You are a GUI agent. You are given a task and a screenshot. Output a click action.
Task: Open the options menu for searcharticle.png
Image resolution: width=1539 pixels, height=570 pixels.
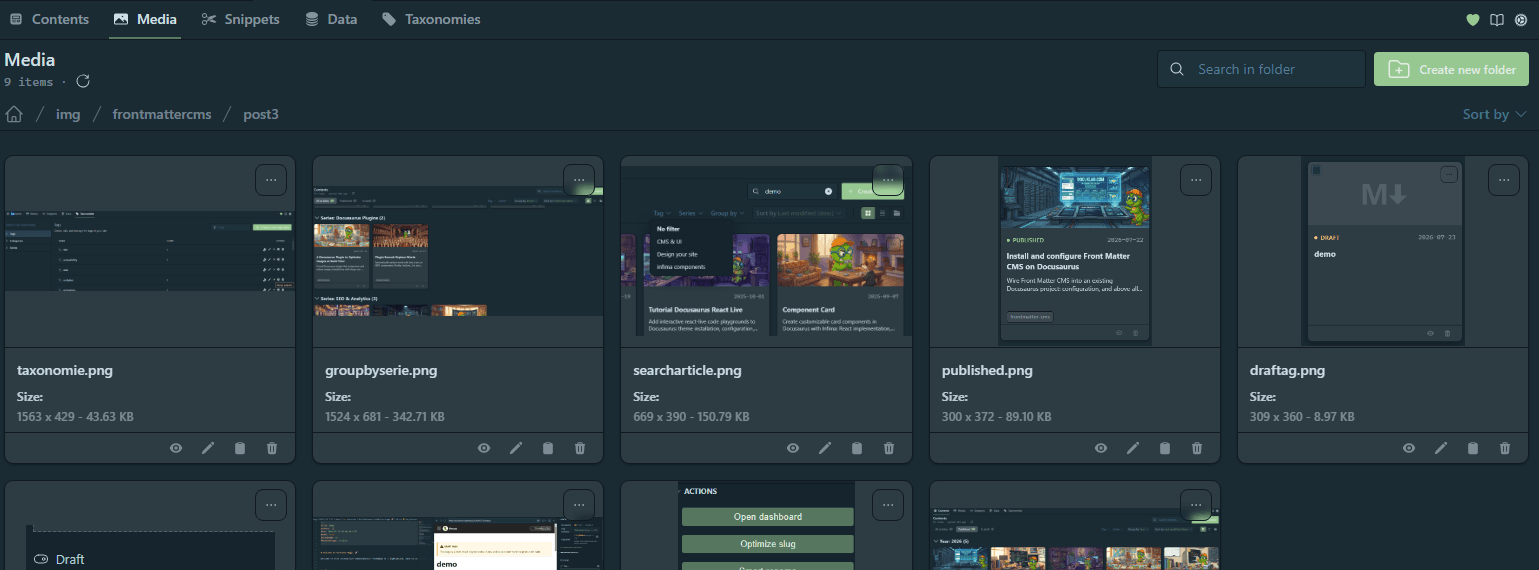tap(888, 180)
